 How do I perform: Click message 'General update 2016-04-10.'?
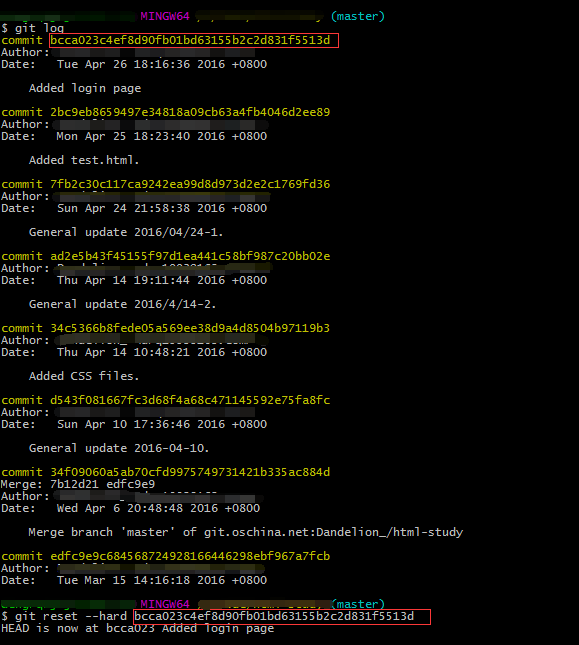click(119, 448)
